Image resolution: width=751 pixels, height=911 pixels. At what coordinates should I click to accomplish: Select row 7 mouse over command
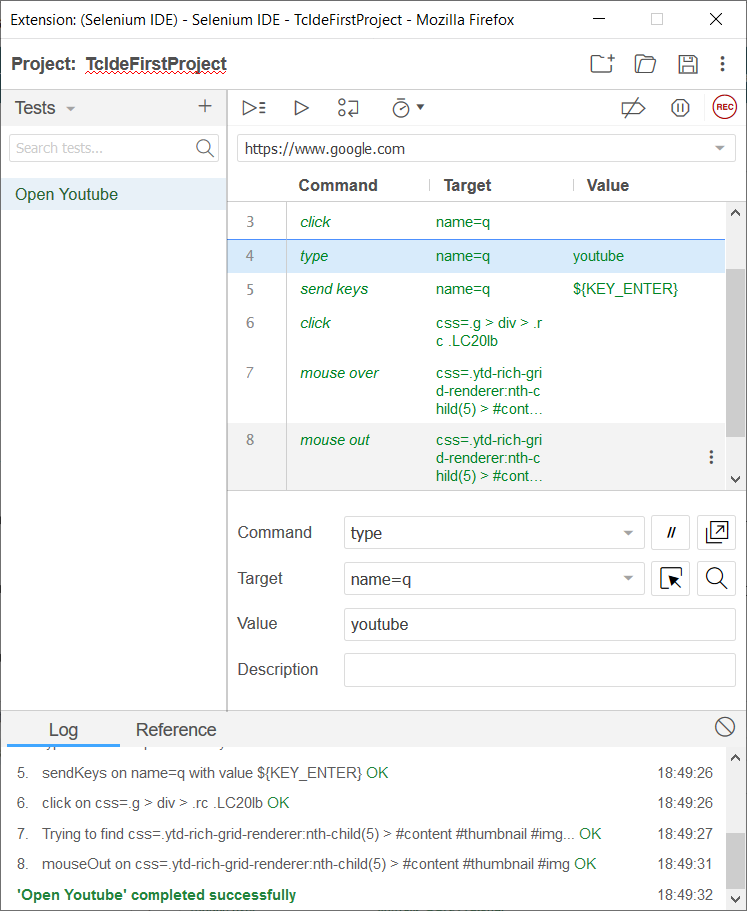[476, 390]
